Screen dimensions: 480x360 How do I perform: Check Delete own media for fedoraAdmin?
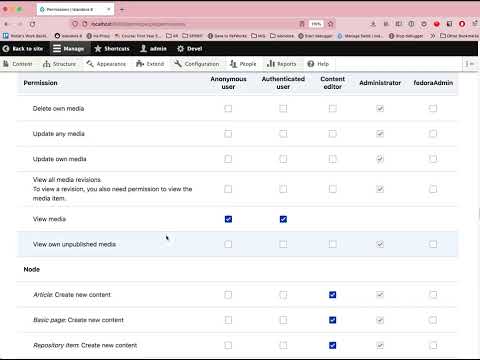click(433, 108)
